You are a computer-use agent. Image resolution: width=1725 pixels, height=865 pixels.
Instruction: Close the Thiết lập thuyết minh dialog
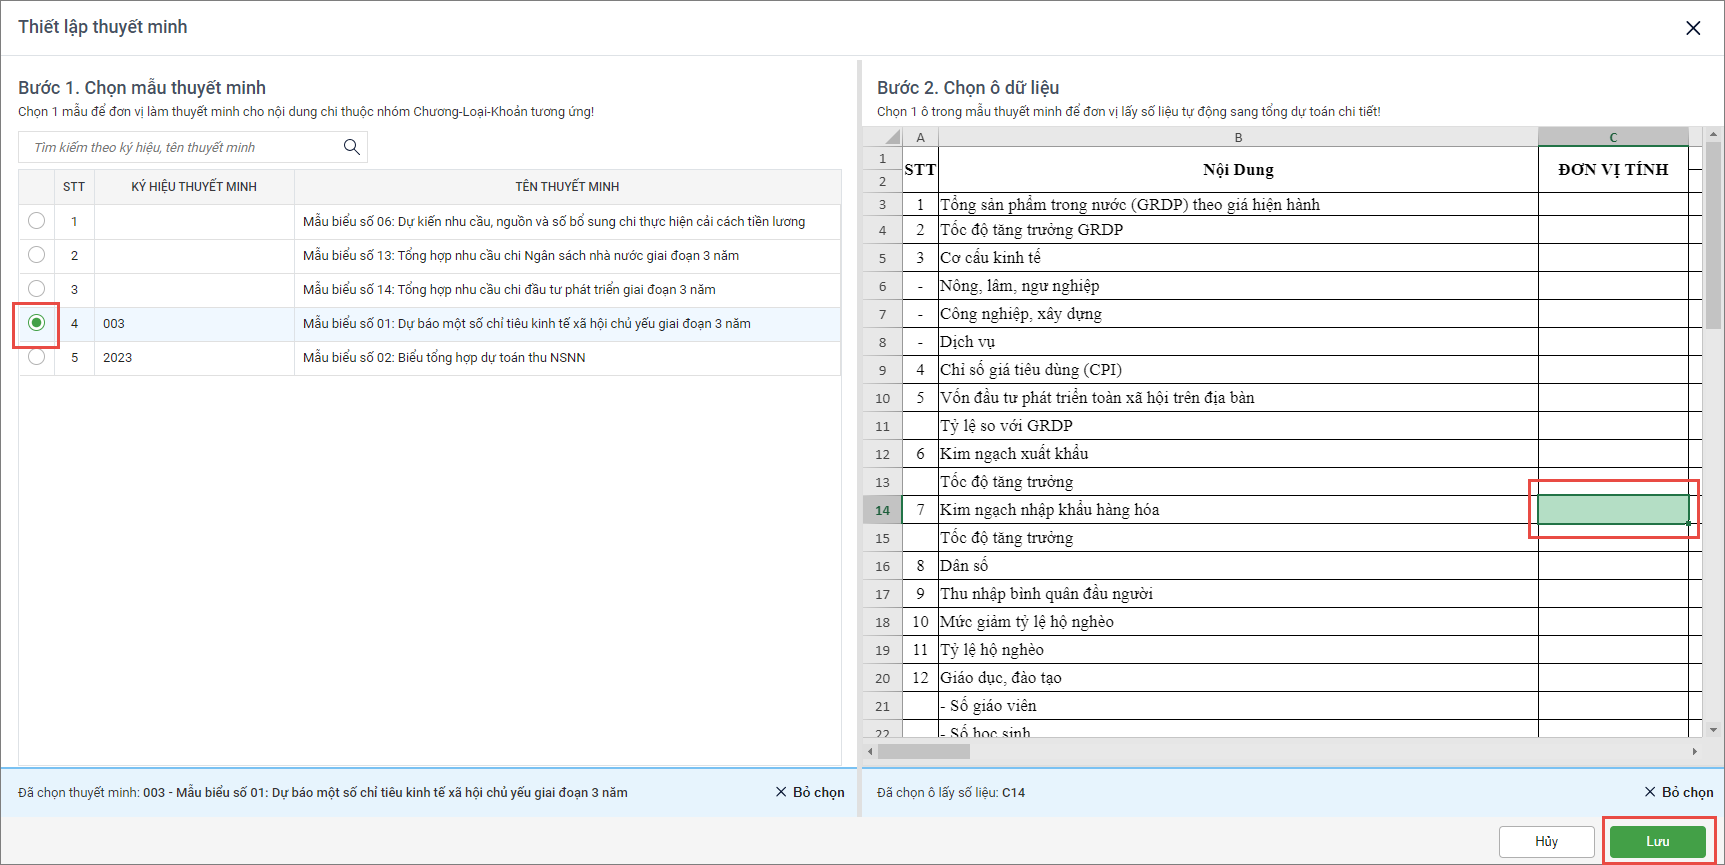click(1692, 28)
